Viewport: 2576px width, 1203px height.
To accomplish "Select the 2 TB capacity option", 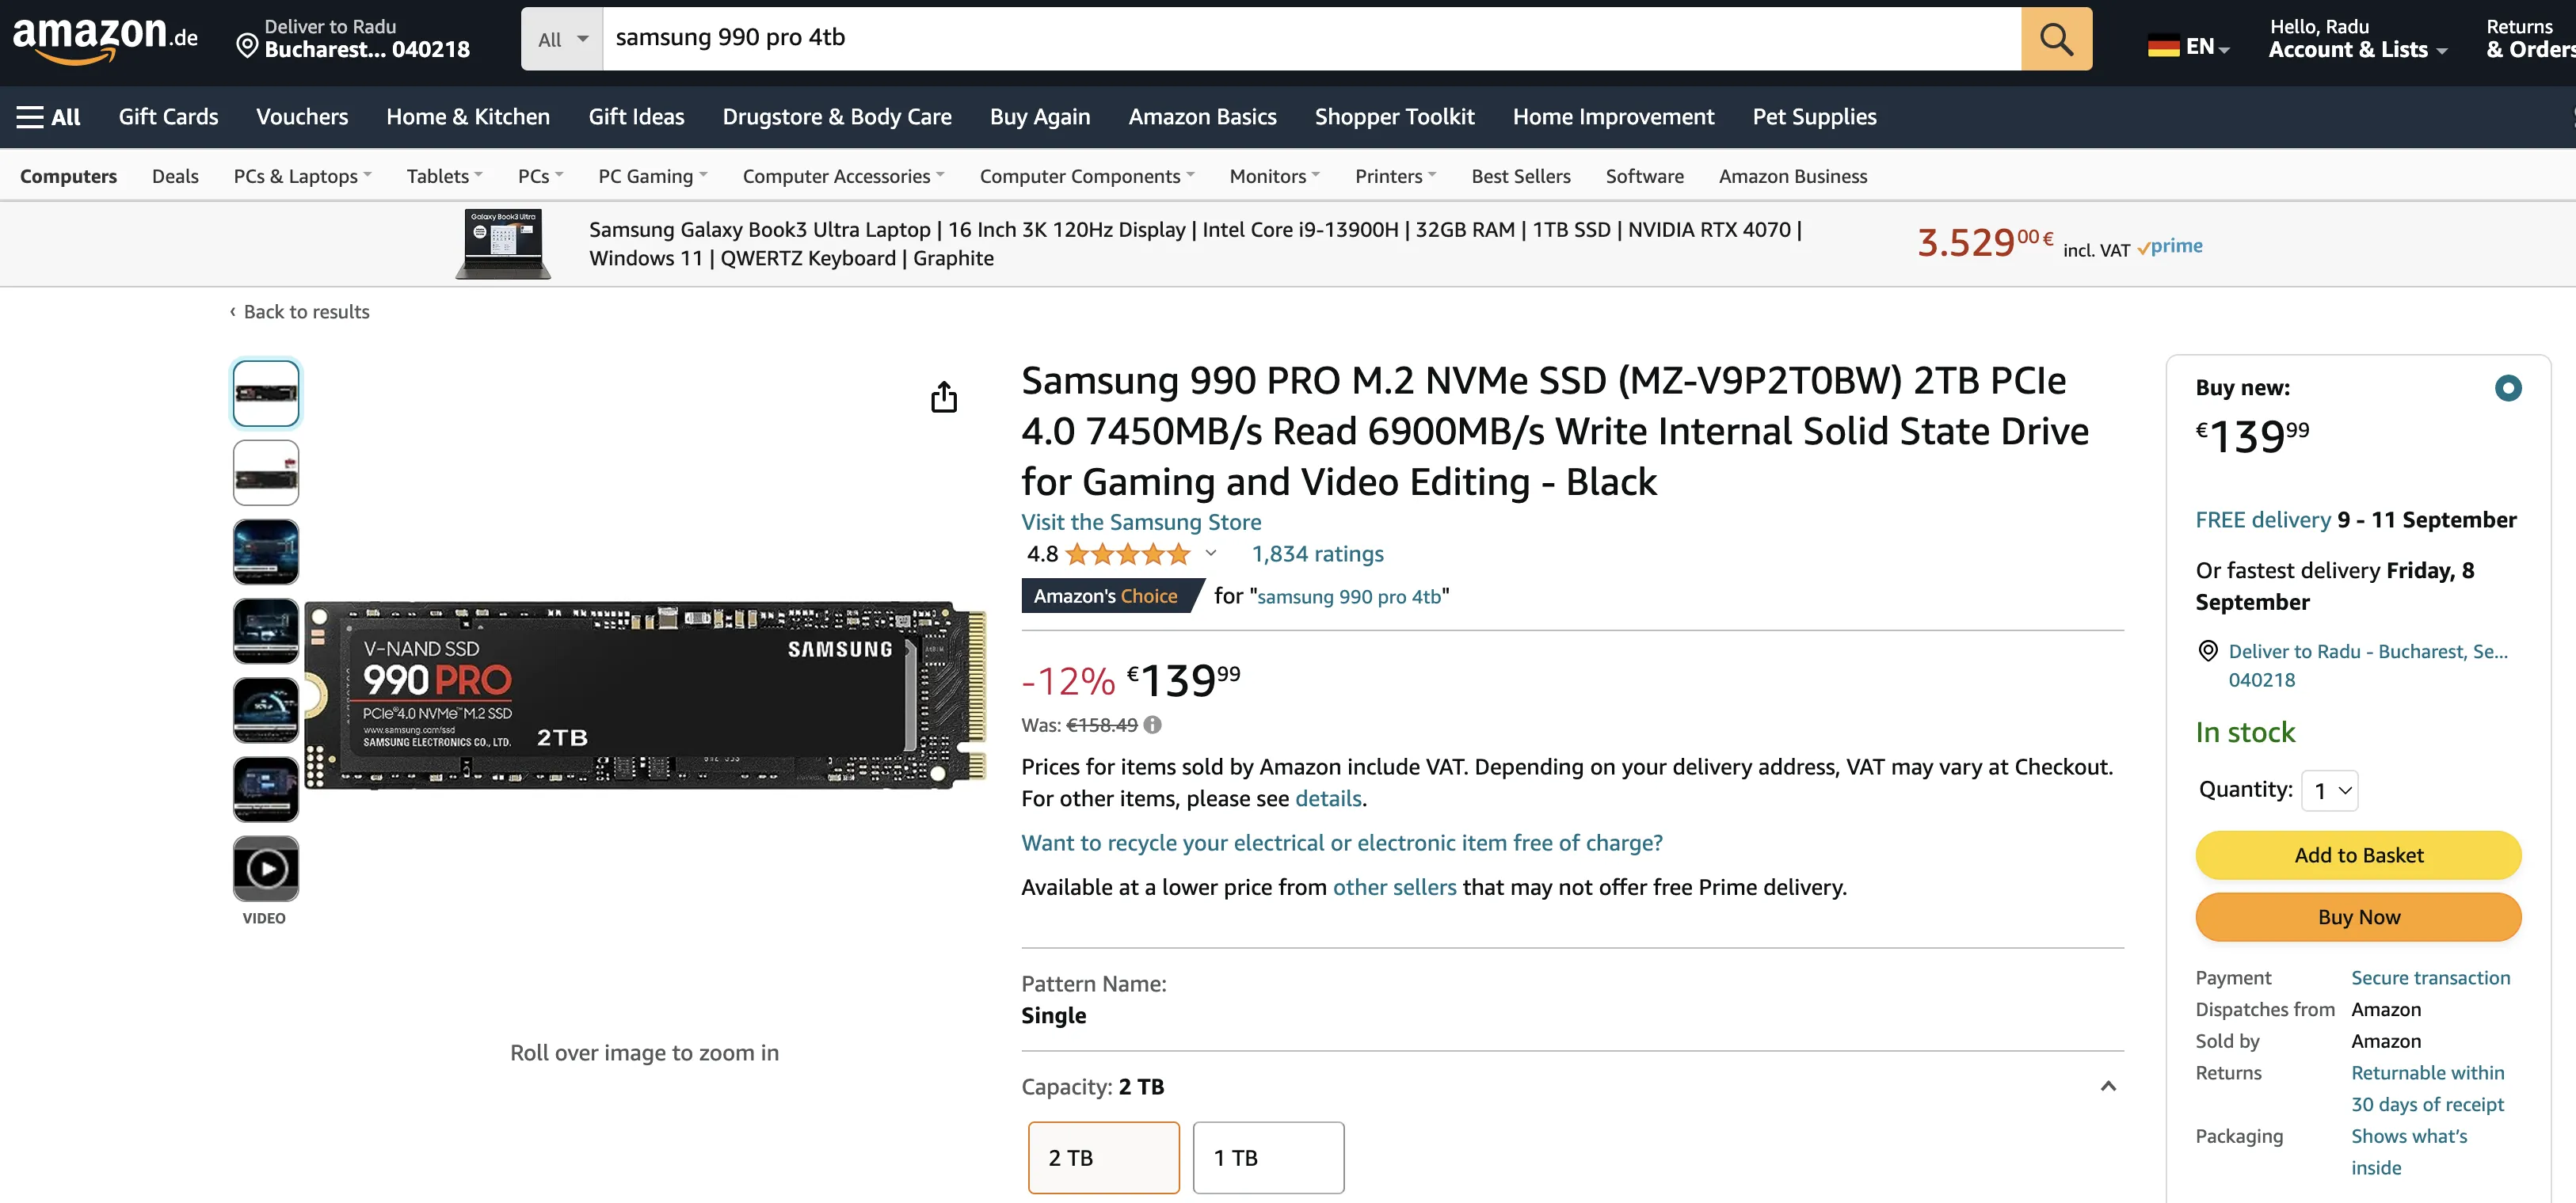I will pyautogui.click(x=1103, y=1157).
